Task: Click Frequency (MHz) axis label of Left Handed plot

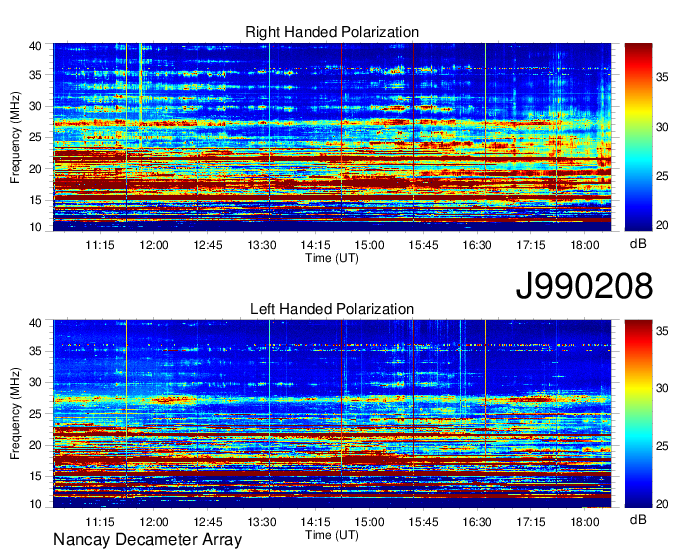Action: pos(15,414)
